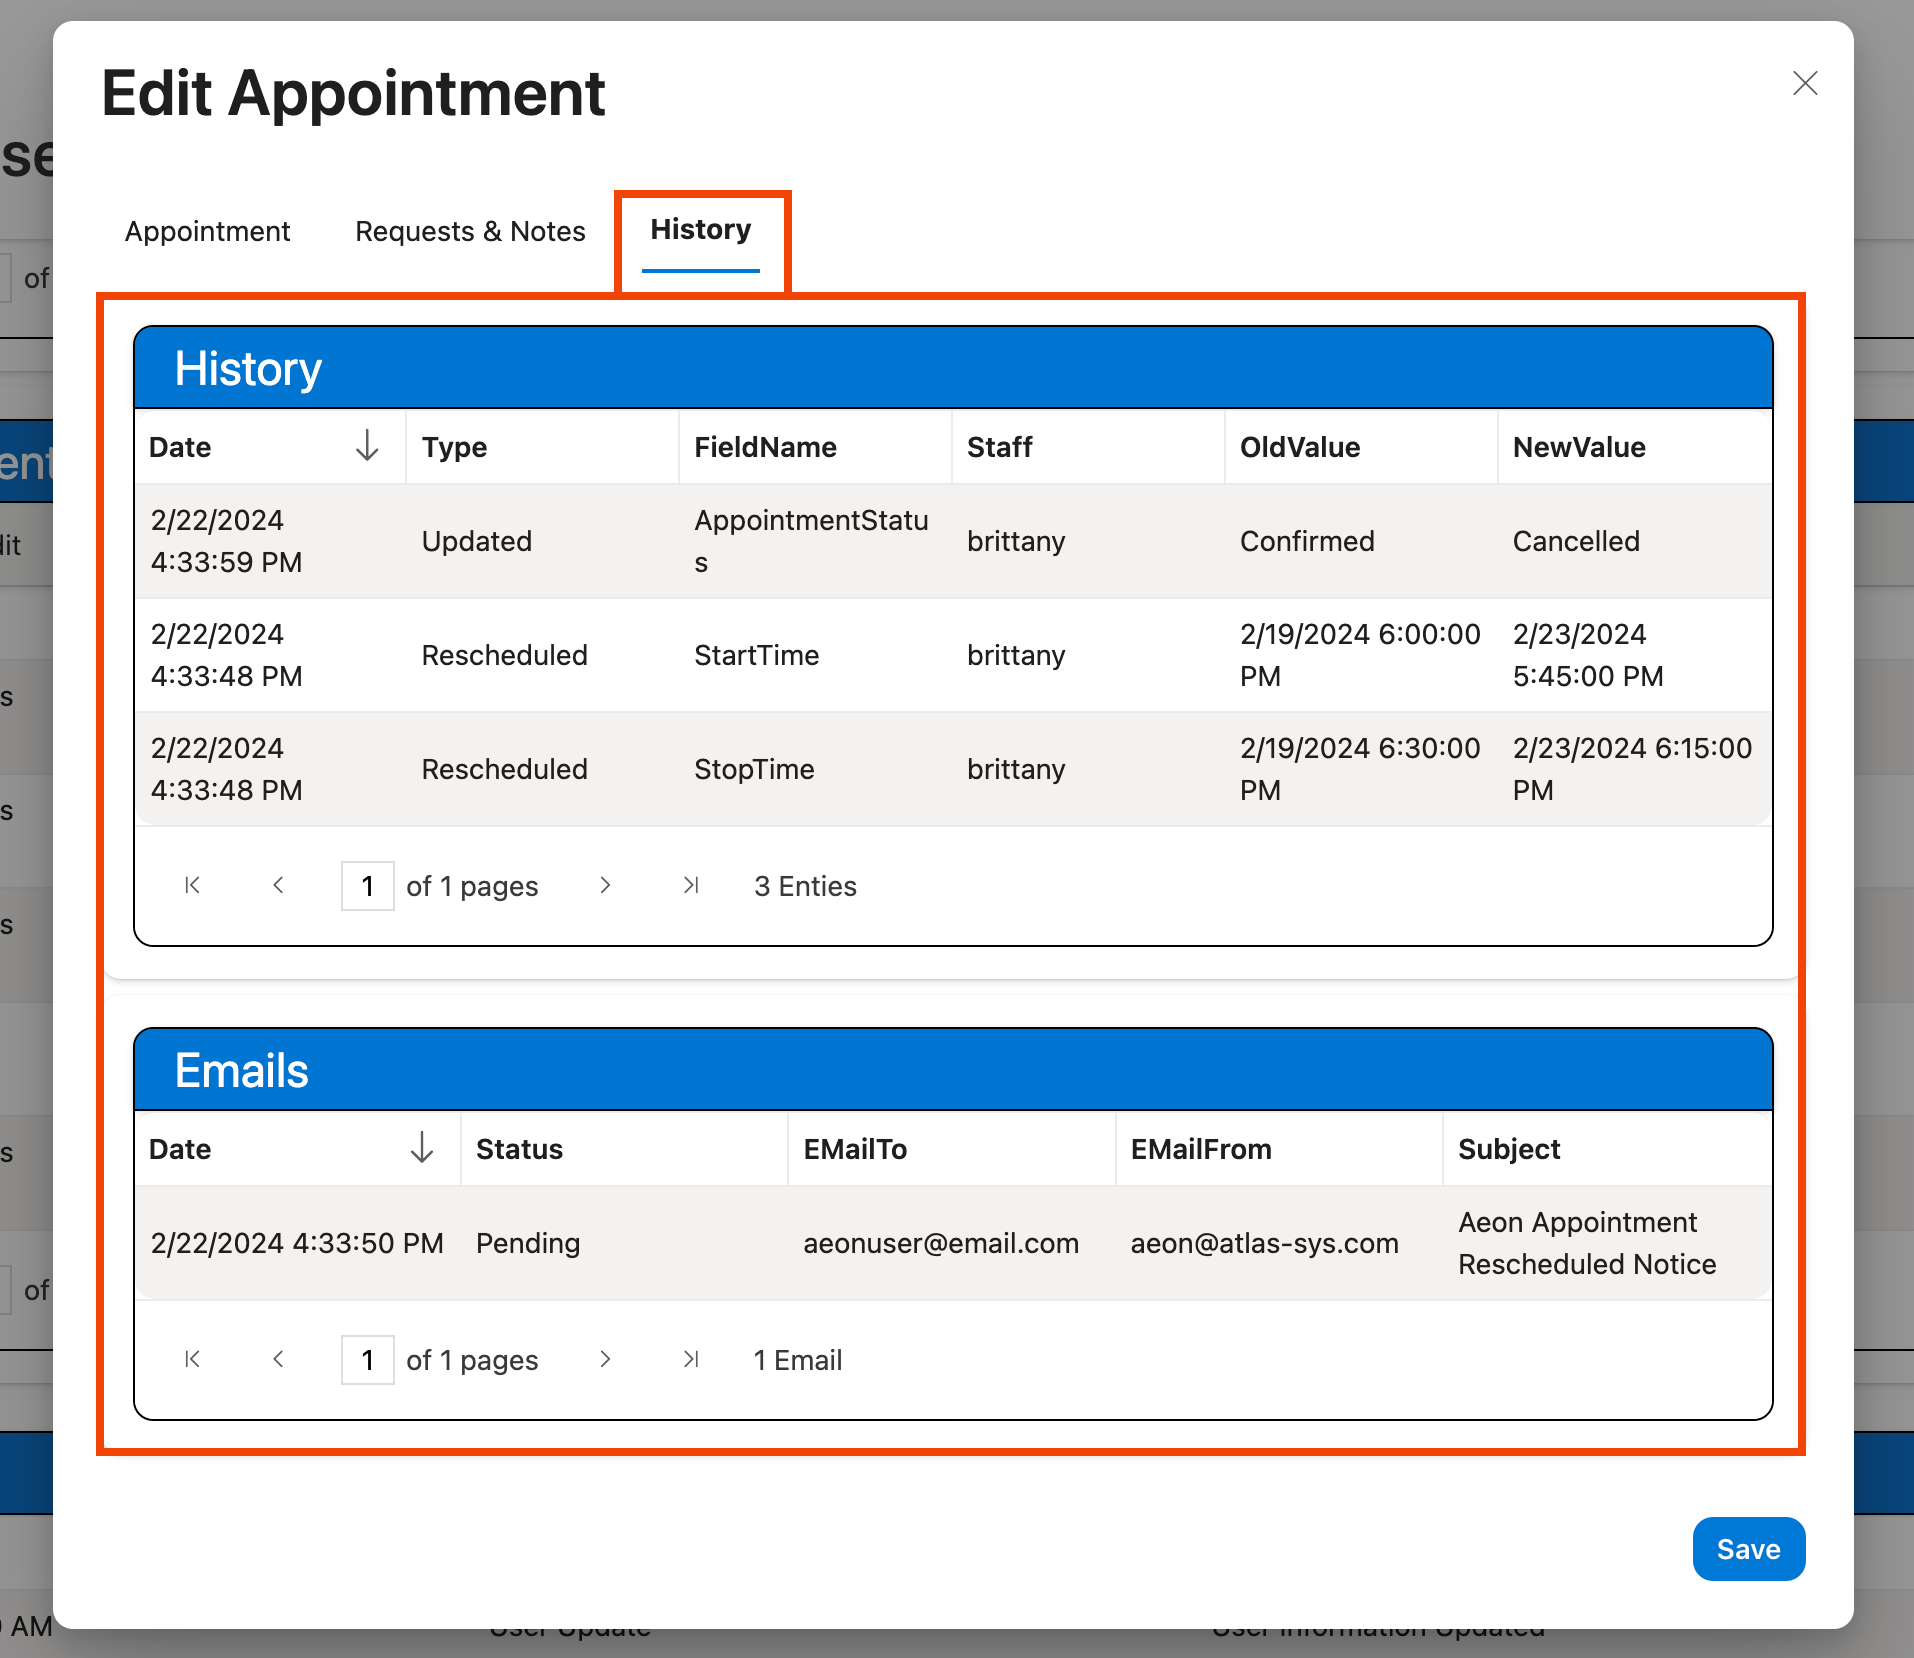Go to next History page
1914x1658 pixels.
[605, 885]
